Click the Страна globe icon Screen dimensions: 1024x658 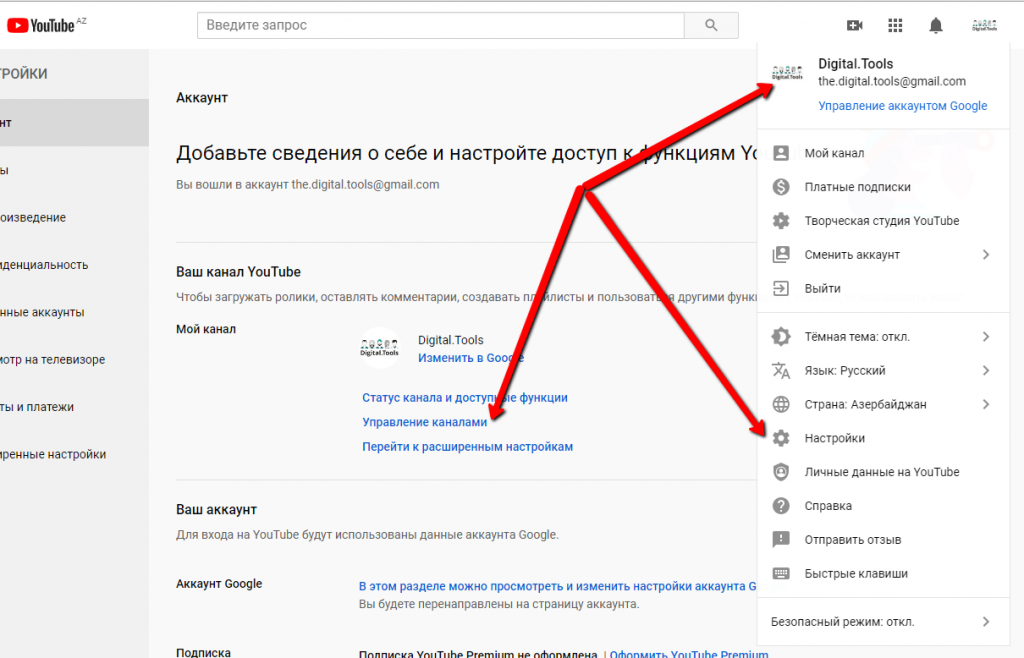(781, 405)
